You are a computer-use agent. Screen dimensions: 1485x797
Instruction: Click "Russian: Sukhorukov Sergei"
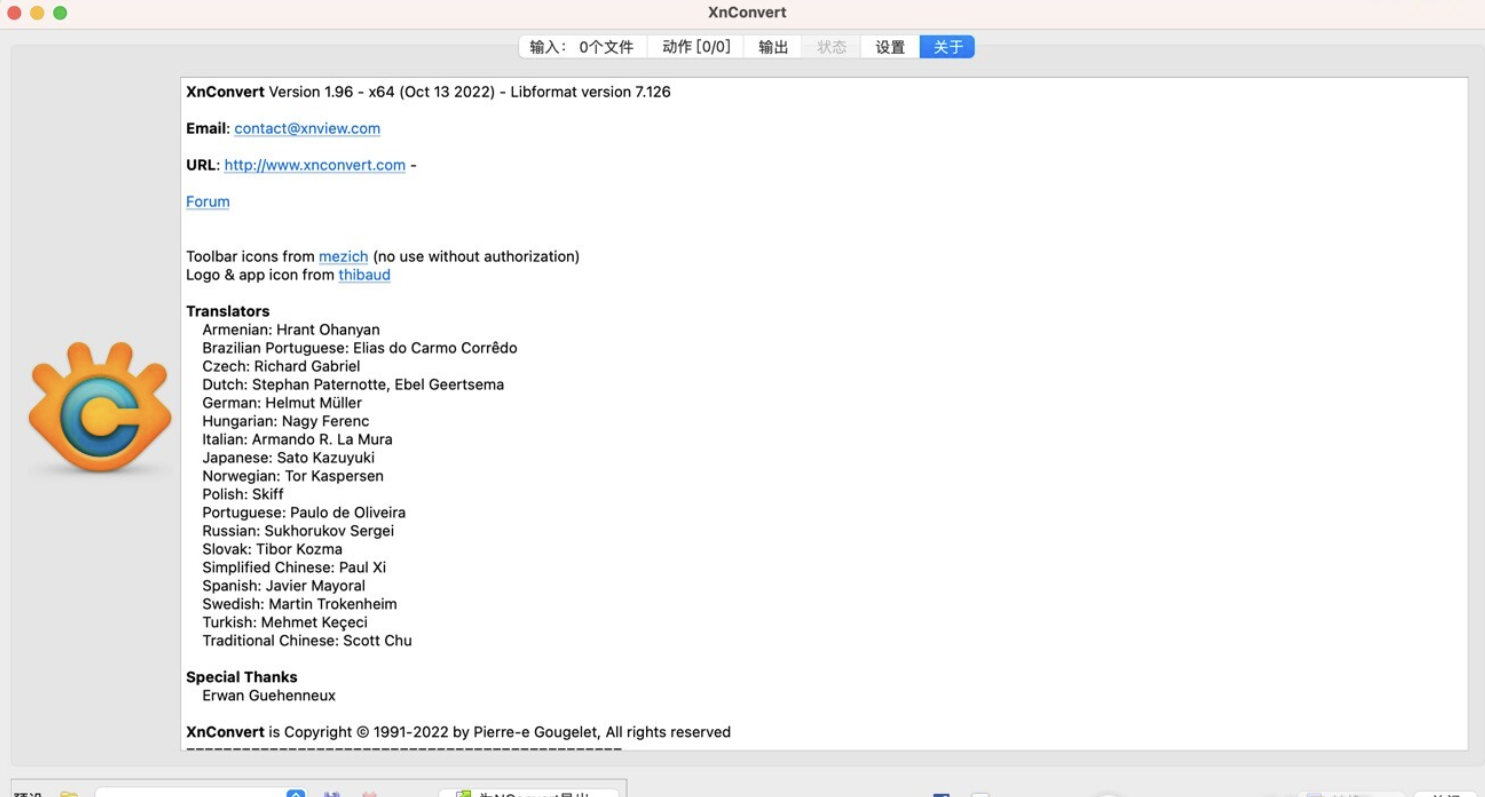click(298, 531)
